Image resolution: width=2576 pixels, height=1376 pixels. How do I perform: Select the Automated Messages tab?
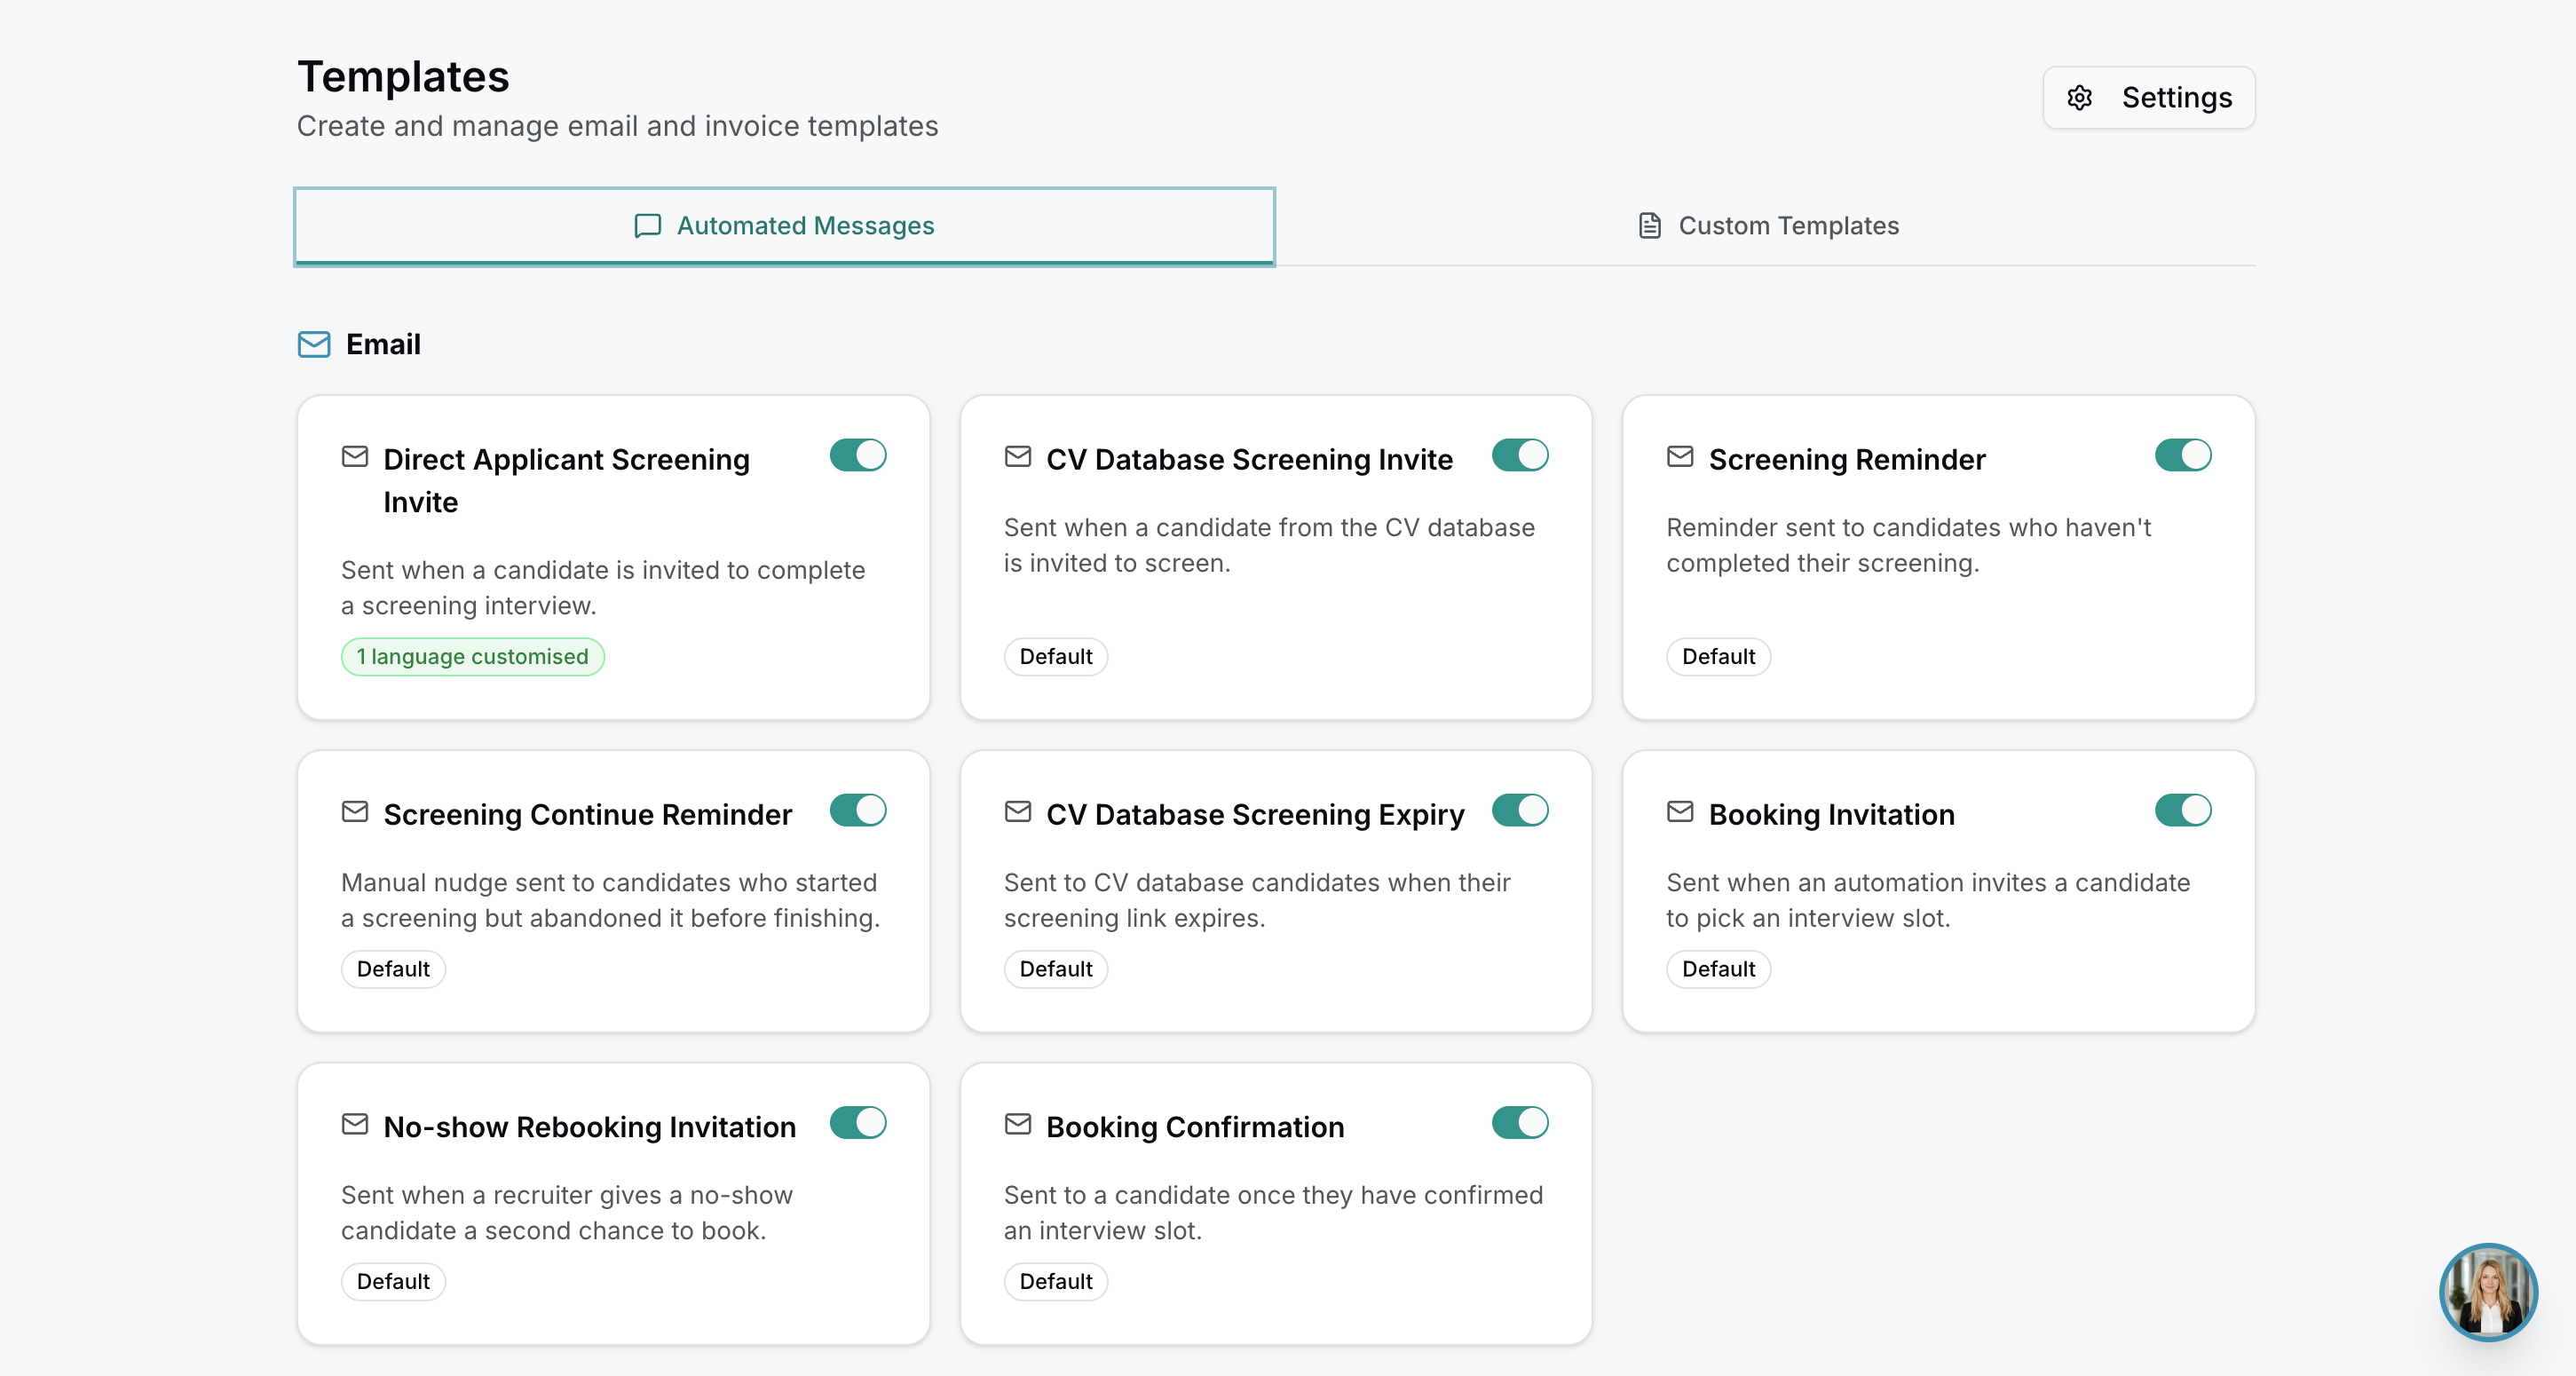pyautogui.click(x=785, y=227)
